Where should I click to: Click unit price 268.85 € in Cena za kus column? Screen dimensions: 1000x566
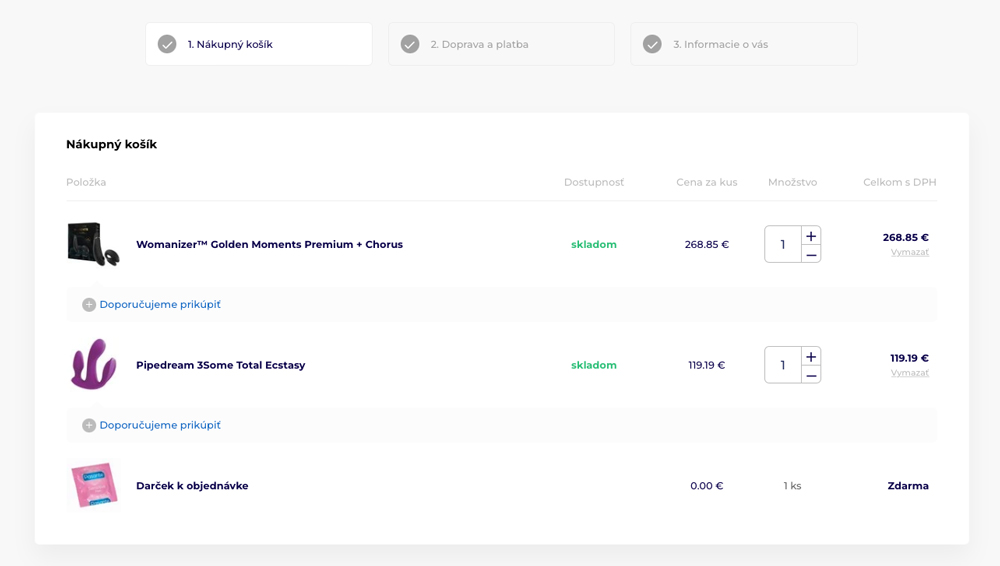pyautogui.click(x=707, y=244)
